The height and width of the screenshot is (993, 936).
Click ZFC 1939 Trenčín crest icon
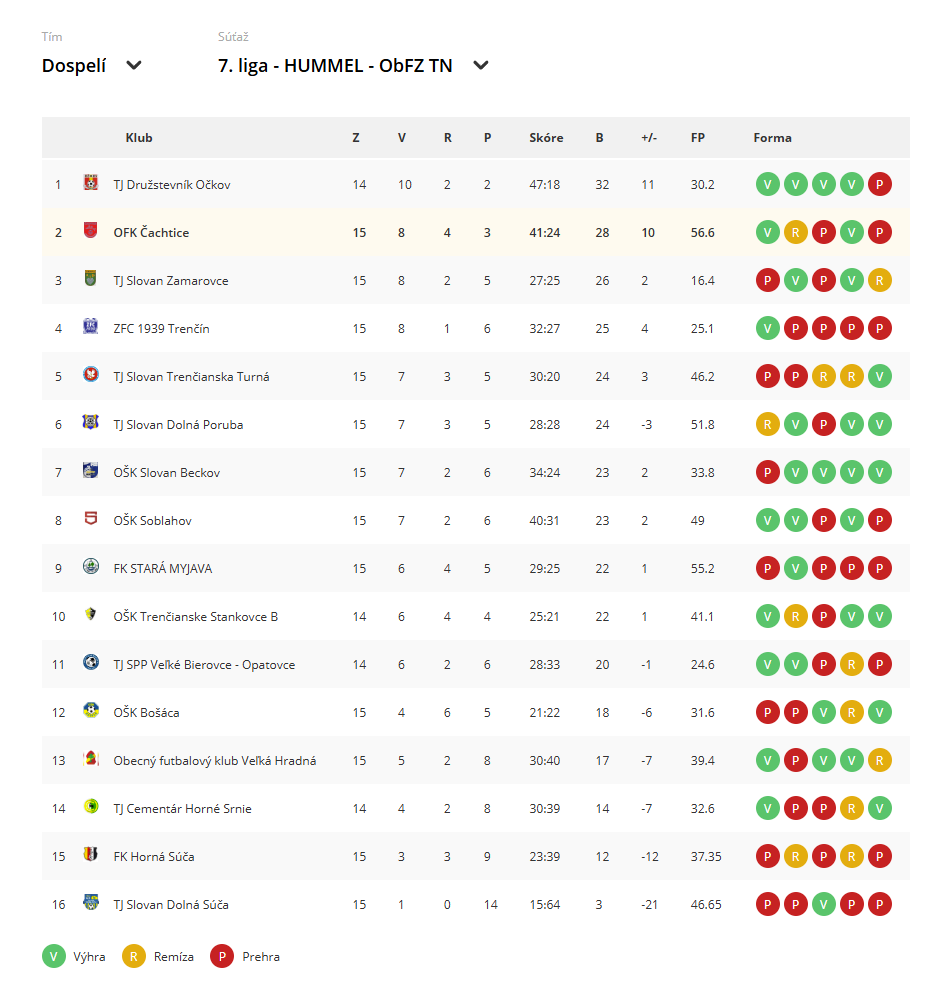tap(91, 327)
